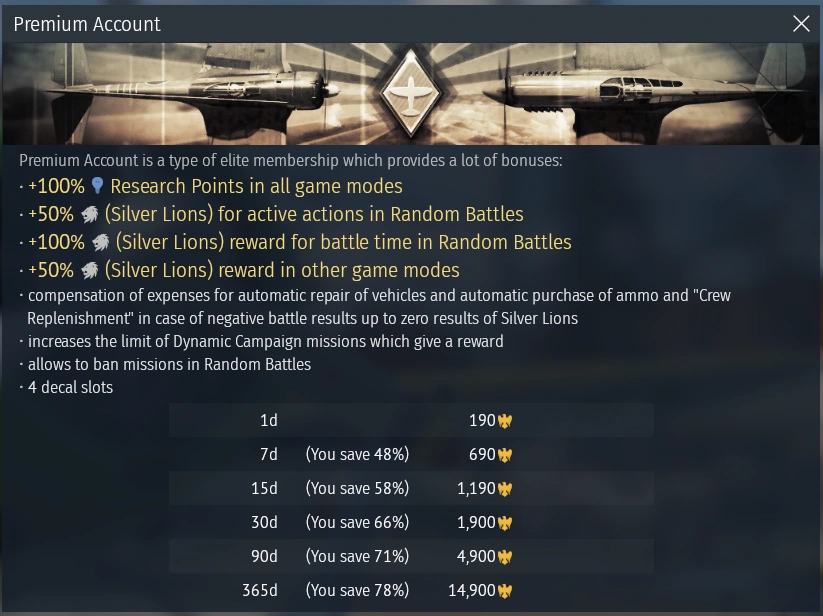Click the Golden Eagle icon beside 1,190

(505, 489)
